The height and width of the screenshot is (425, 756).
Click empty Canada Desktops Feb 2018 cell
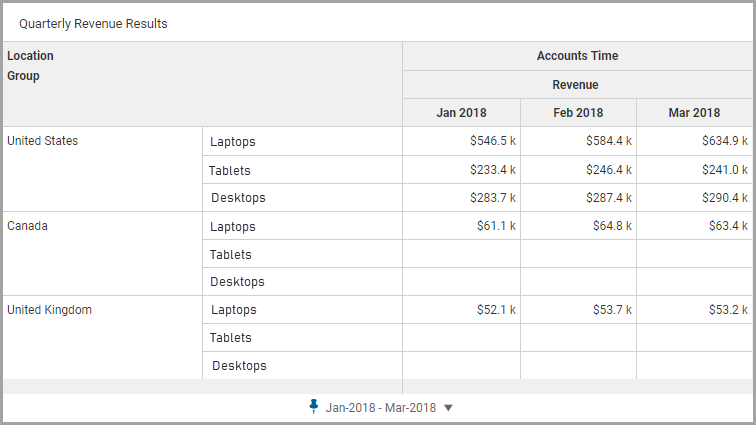[x=578, y=282]
